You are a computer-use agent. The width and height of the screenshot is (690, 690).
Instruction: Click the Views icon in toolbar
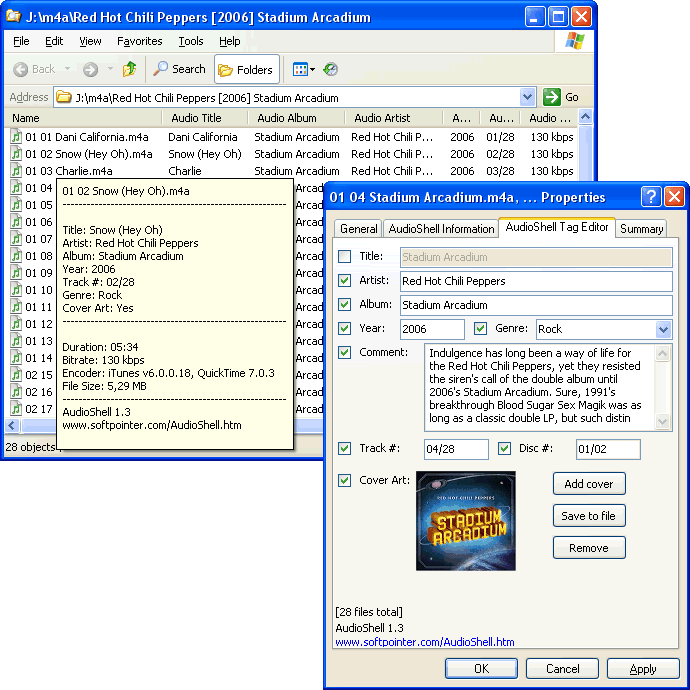[x=299, y=69]
